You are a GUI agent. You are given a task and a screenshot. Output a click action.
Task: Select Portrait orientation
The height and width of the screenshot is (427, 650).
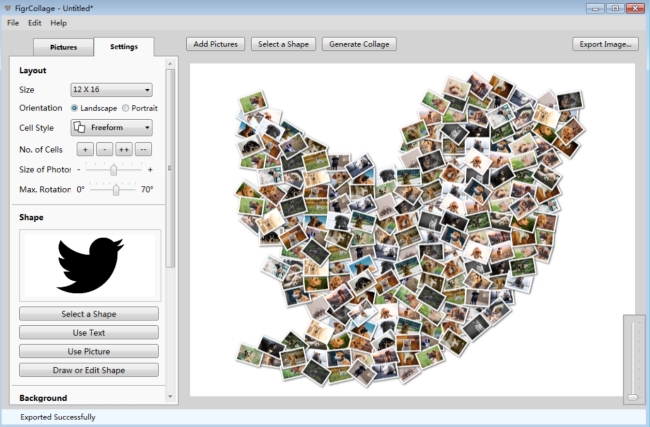[125, 108]
